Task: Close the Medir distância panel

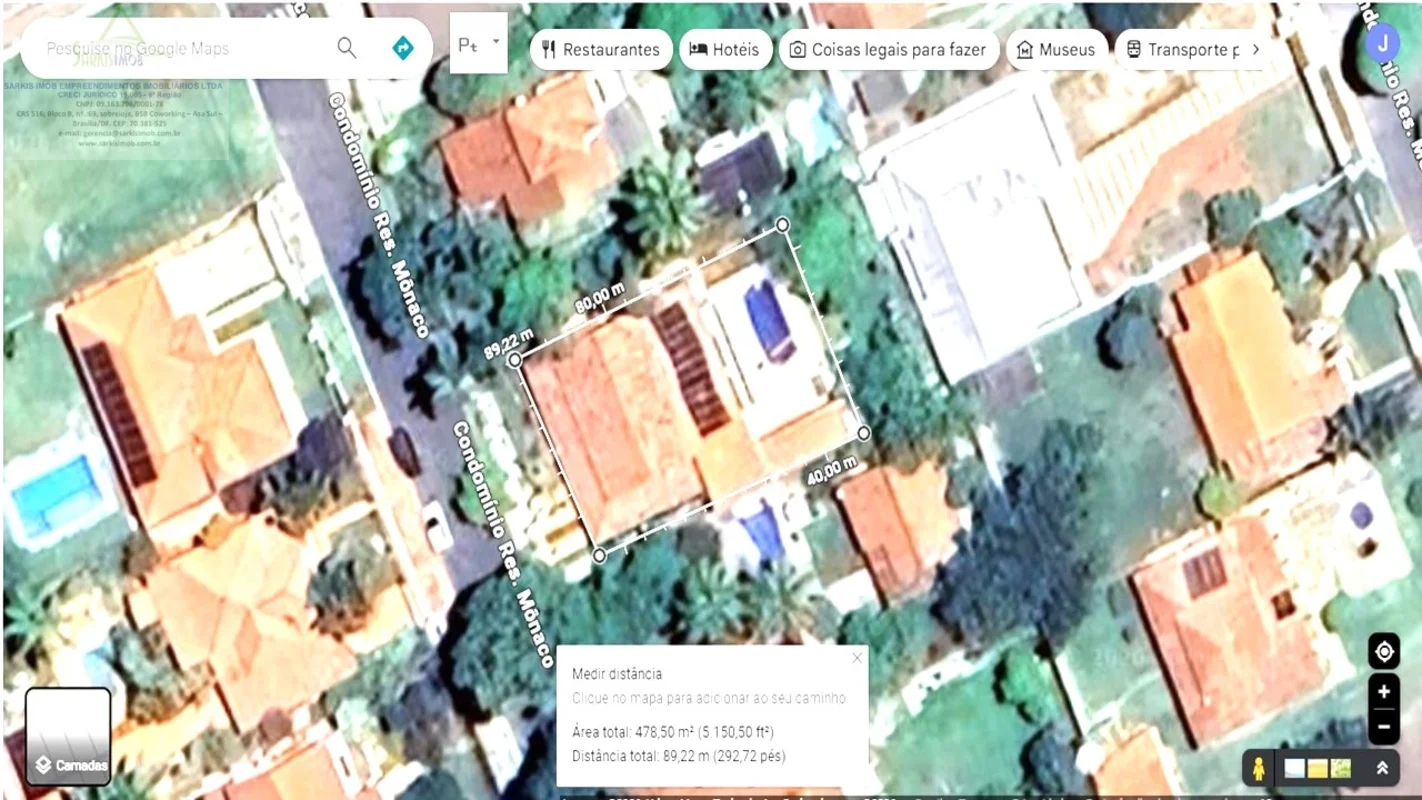Action: click(x=856, y=658)
